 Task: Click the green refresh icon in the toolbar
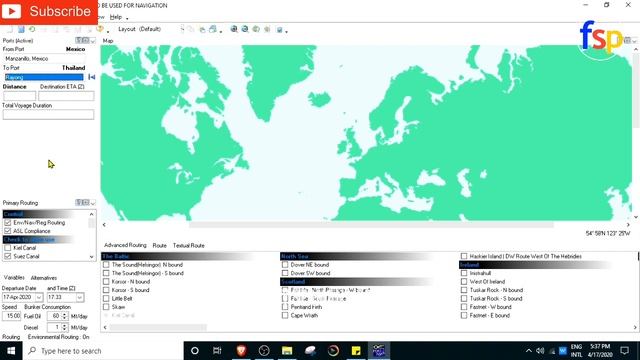(31, 29)
